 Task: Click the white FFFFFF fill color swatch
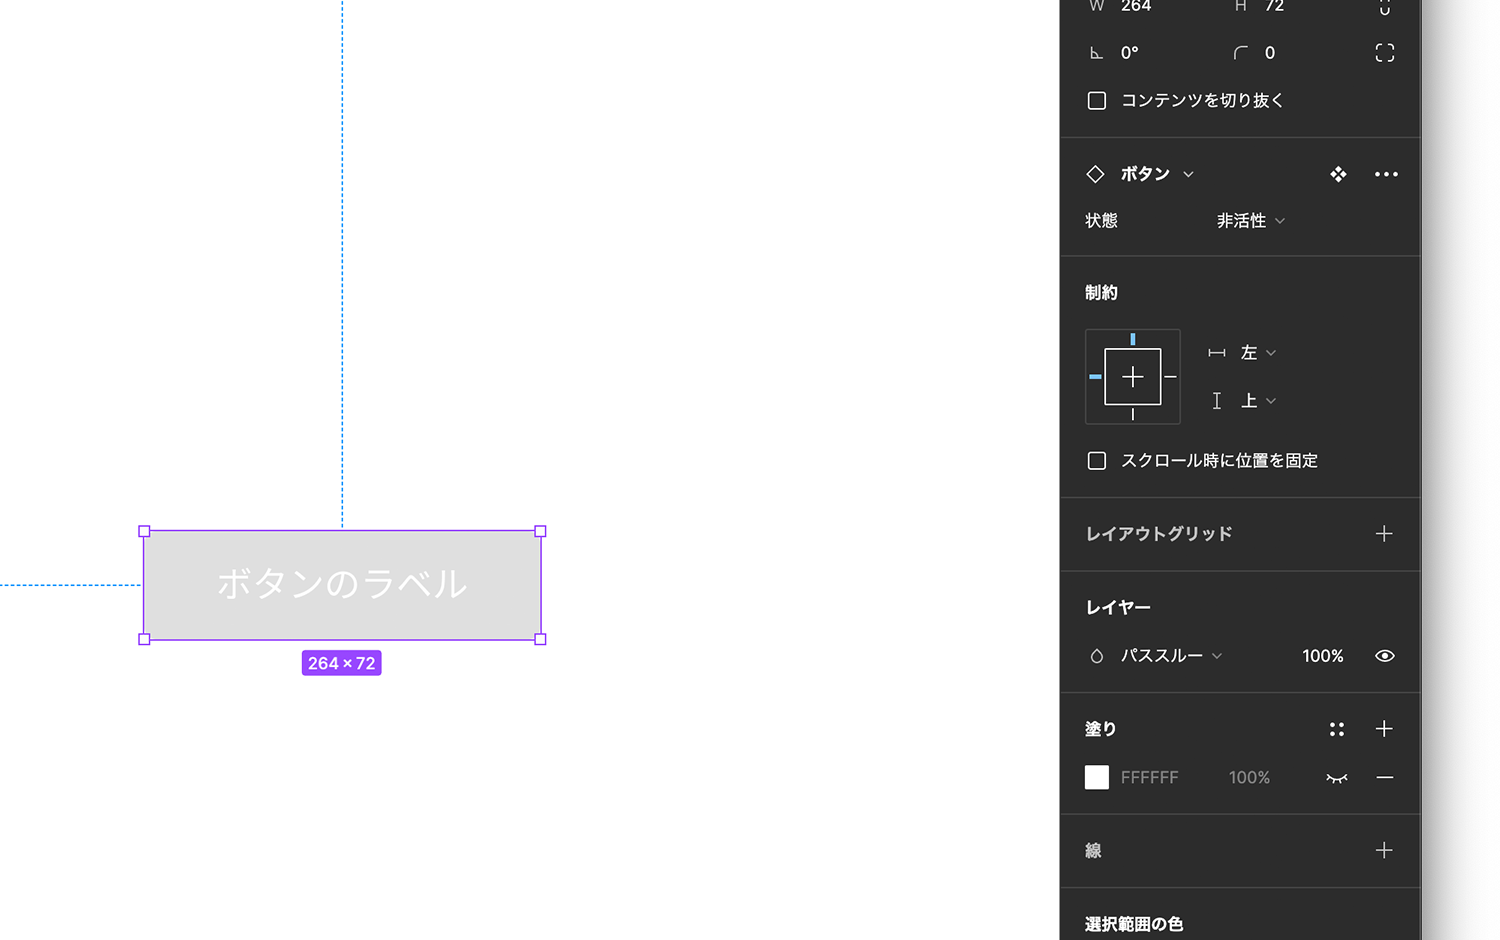point(1097,778)
